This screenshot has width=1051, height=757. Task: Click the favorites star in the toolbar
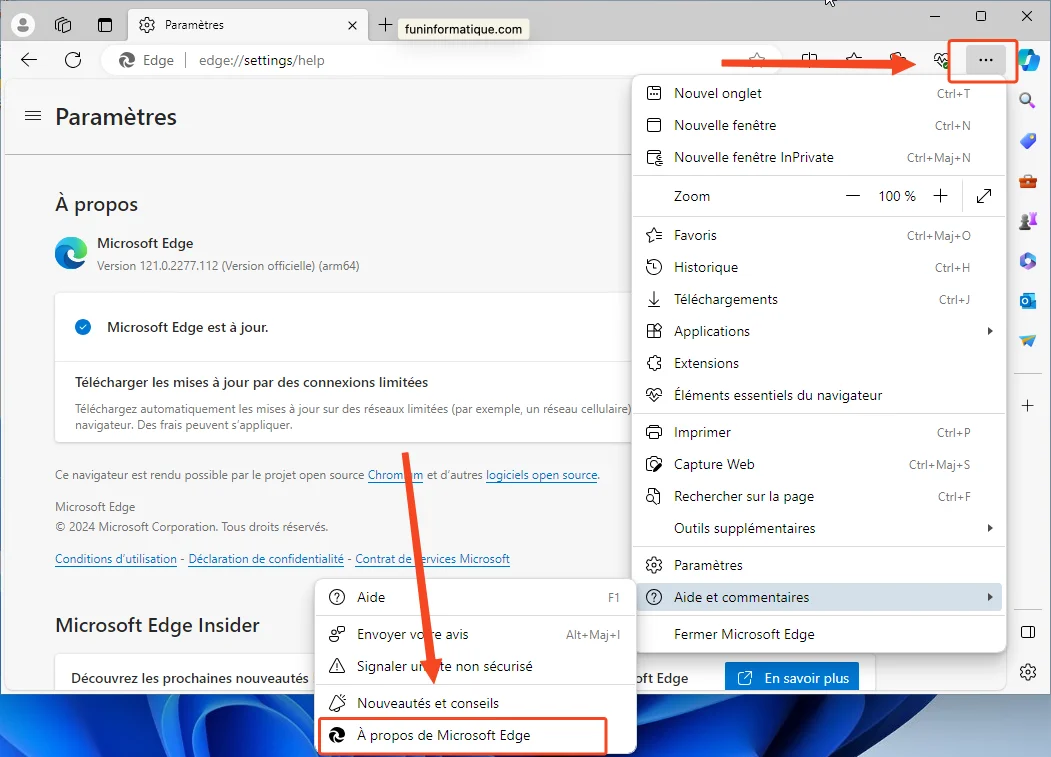tap(854, 60)
